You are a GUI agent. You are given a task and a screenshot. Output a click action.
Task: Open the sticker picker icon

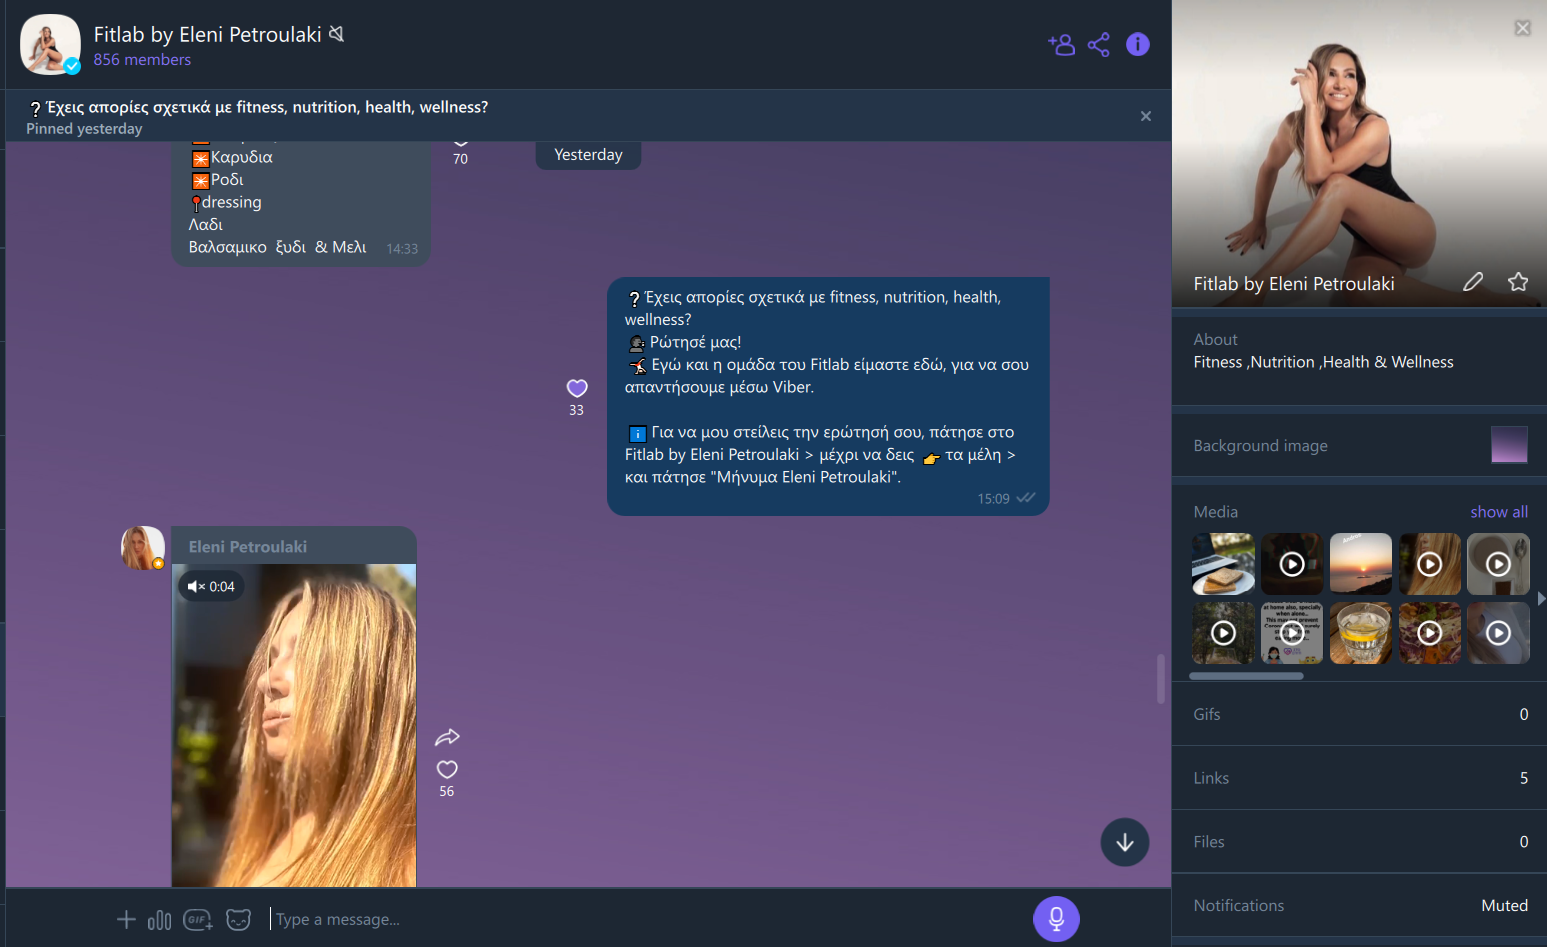tap(238, 920)
